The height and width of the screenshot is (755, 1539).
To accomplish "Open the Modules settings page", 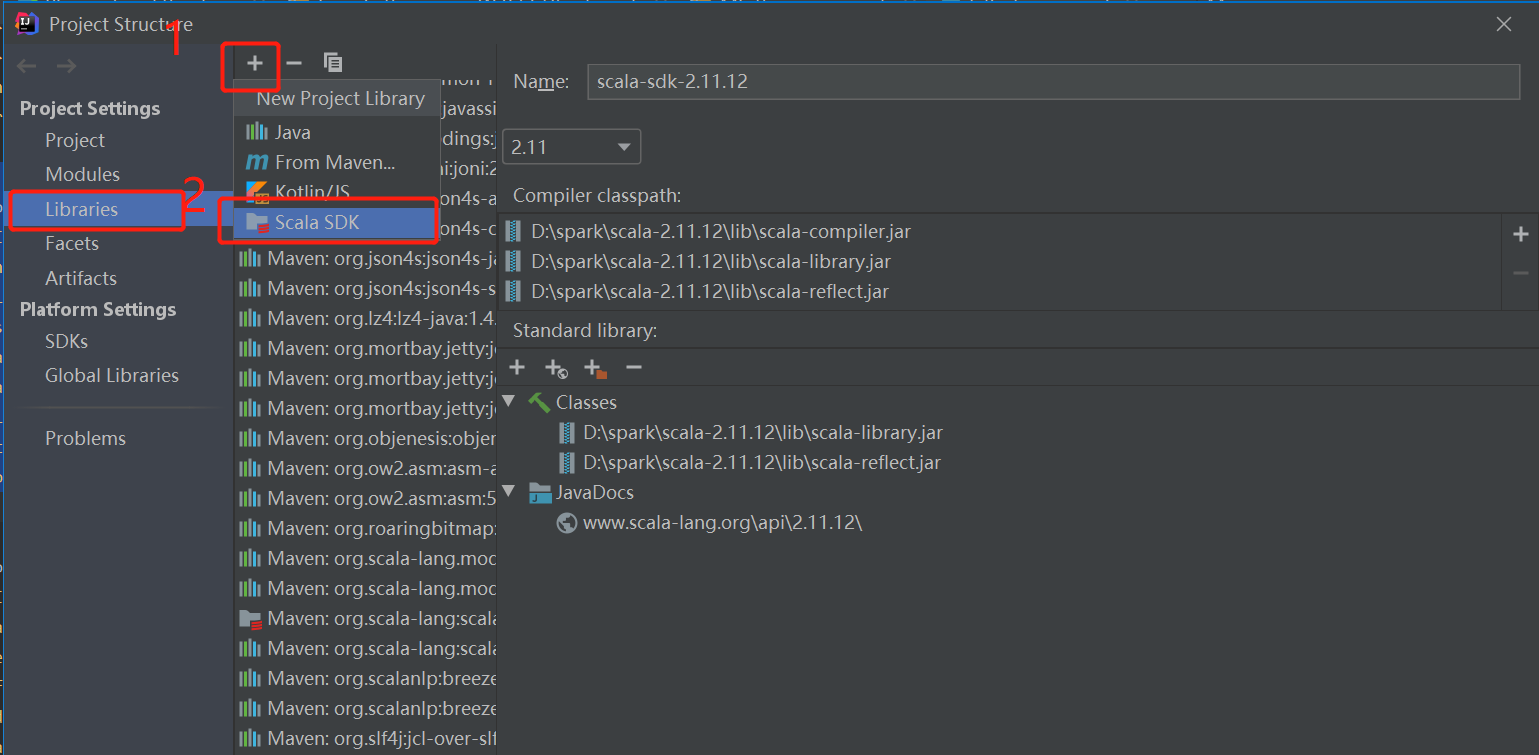I will point(82,174).
